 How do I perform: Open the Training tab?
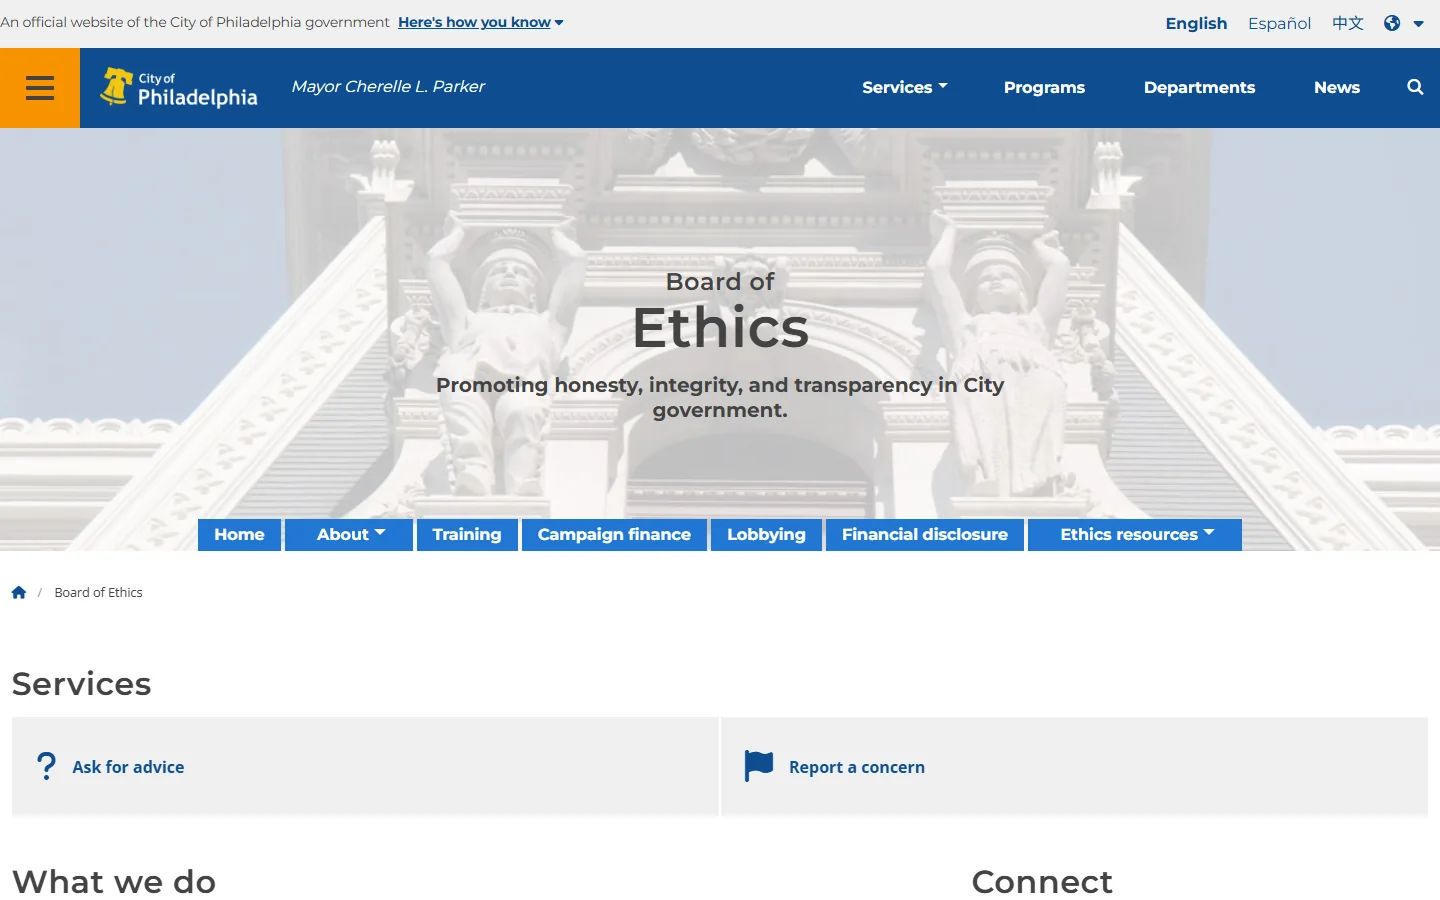point(467,534)
